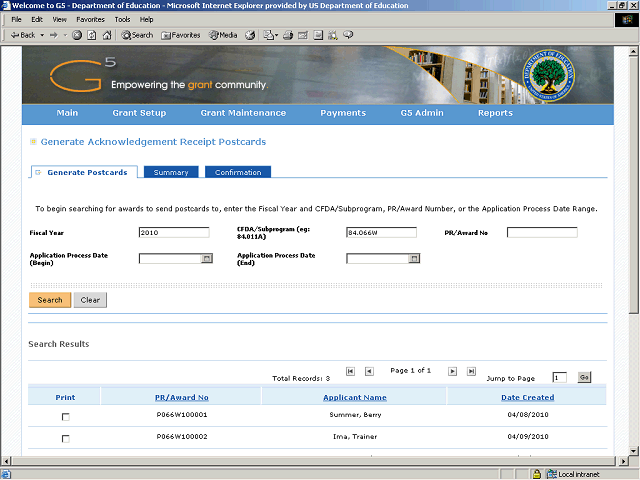Go to first results page icon
The image size is (640, 480).
(350, 371)
